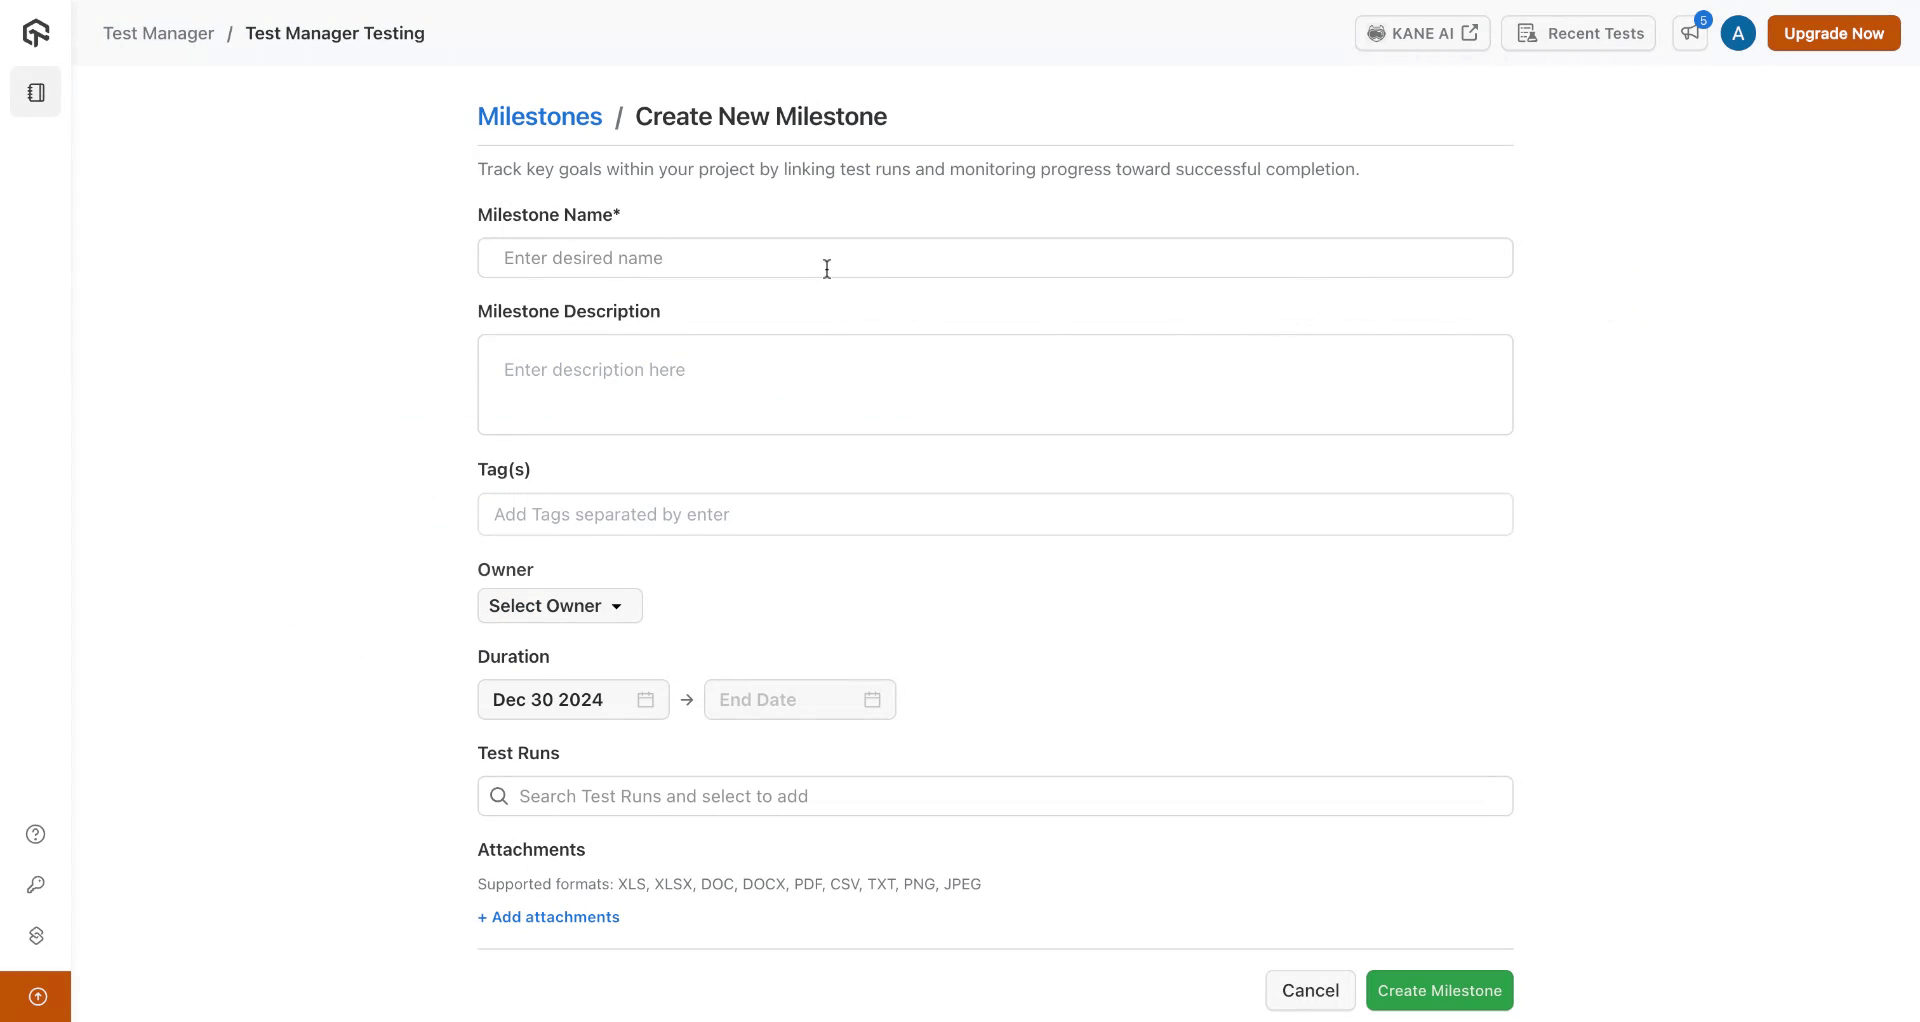Click the Create Milestone button
Image resolution: width=1920 pixels, height=1022 pixels.
coord(1439,991)
